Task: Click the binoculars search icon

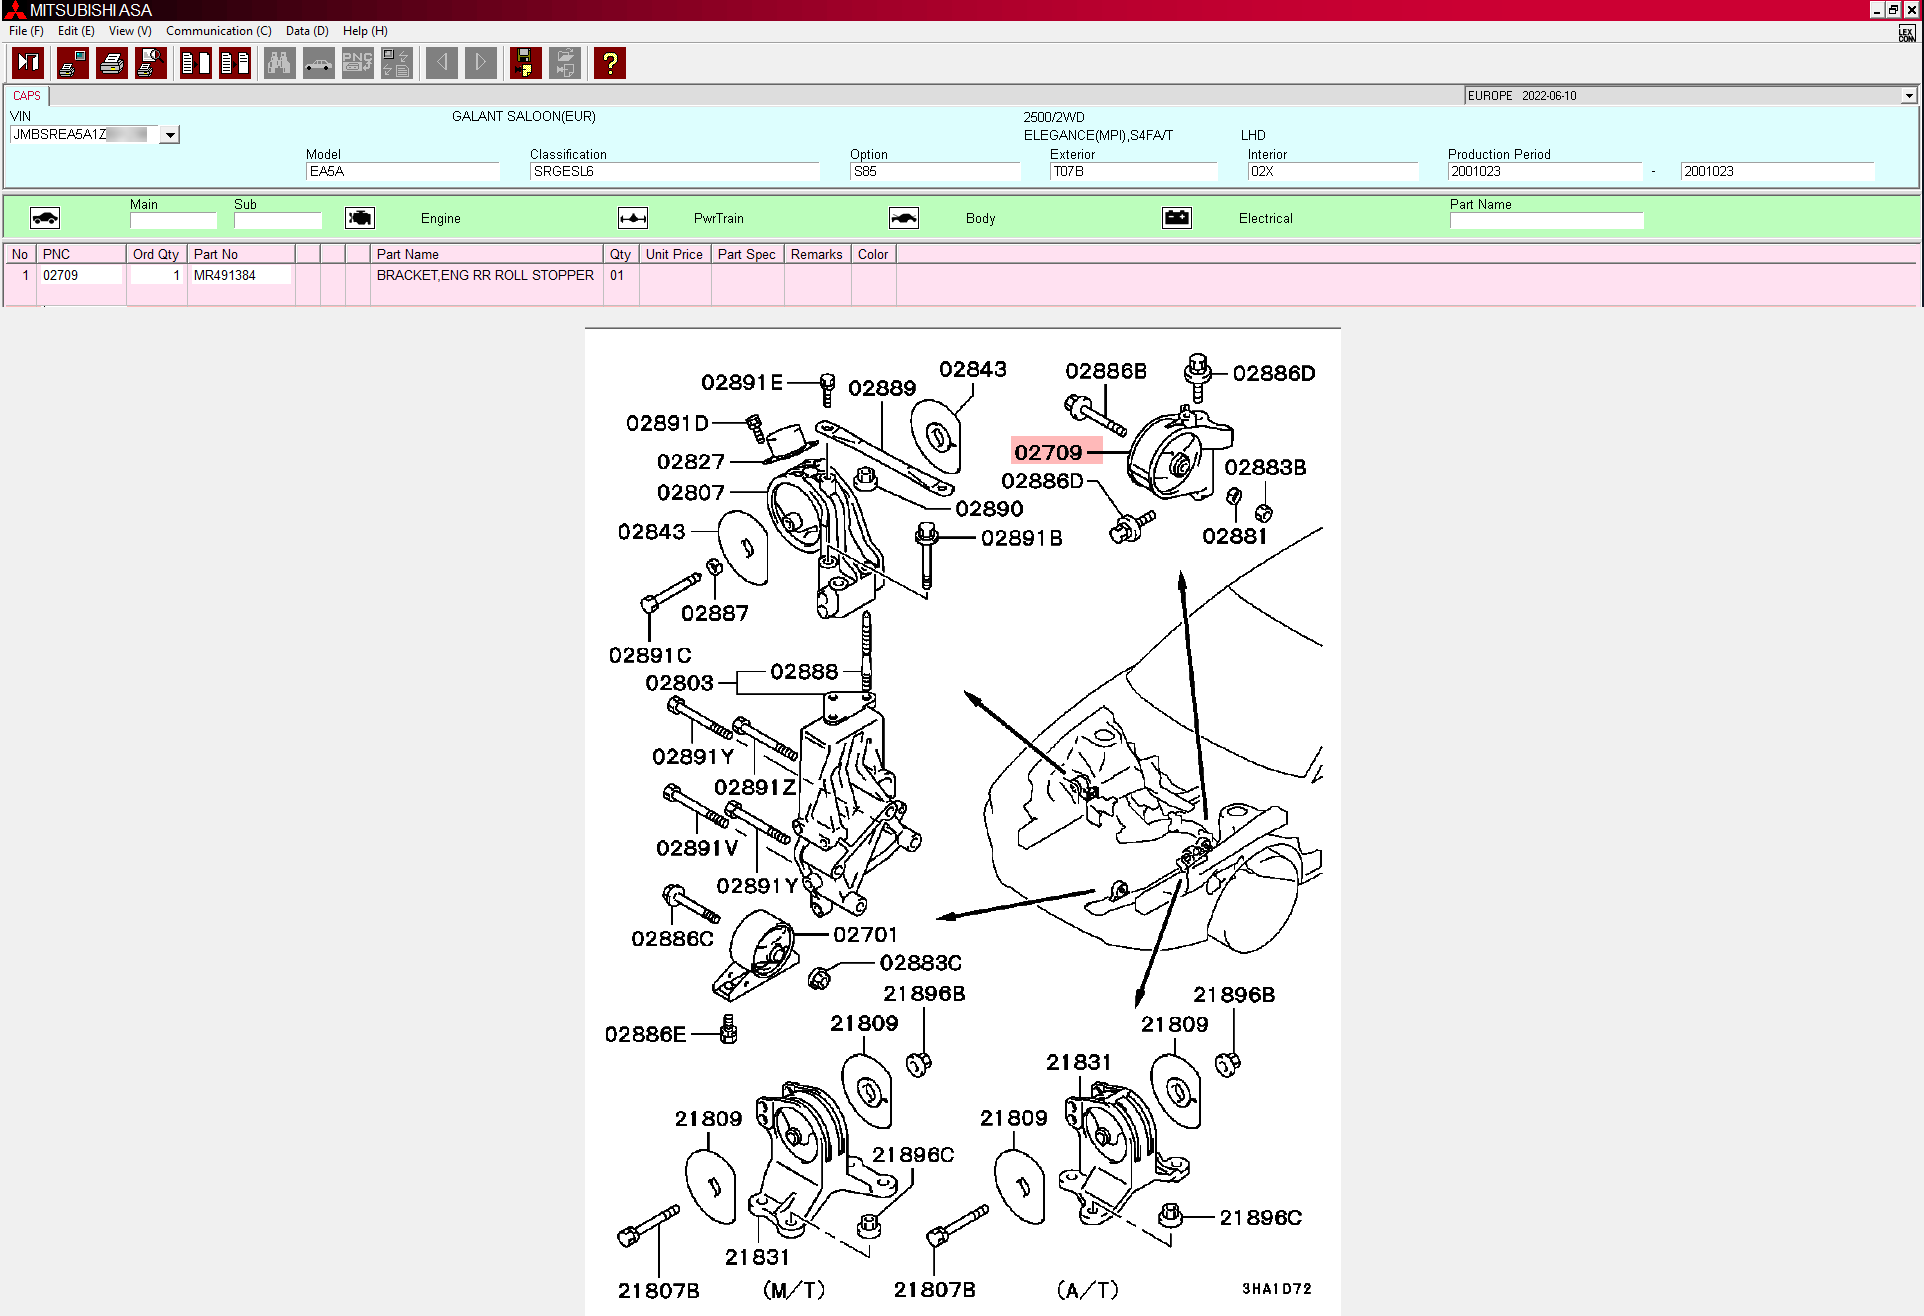Action: tap(279, 63)
